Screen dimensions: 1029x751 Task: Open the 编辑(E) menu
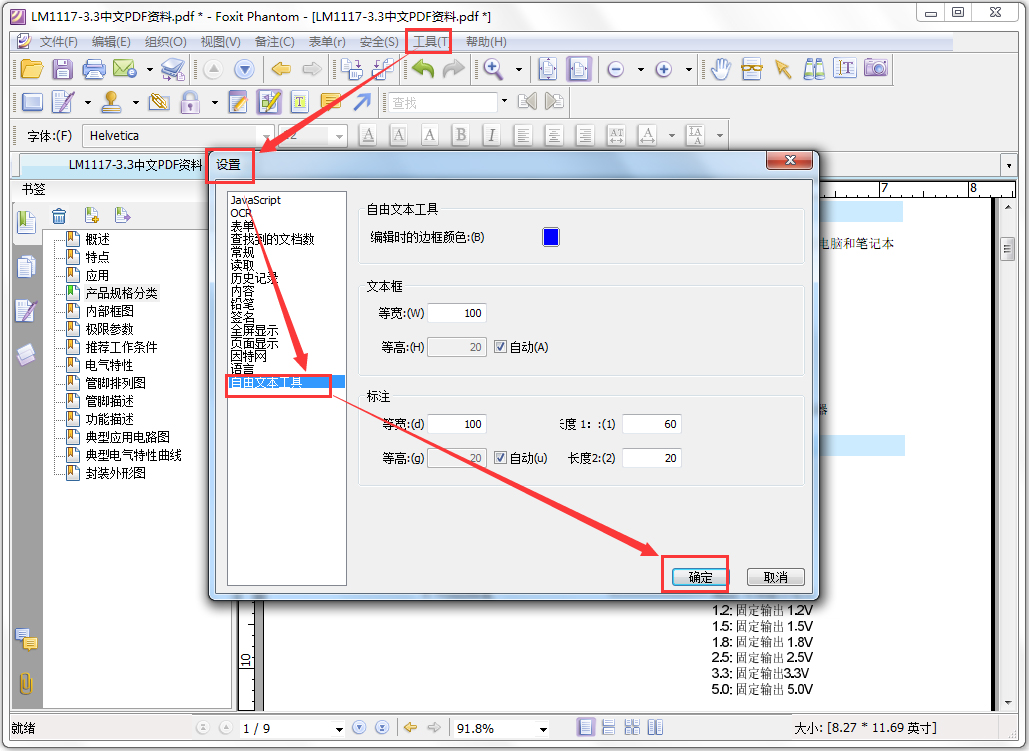[111, 41]
